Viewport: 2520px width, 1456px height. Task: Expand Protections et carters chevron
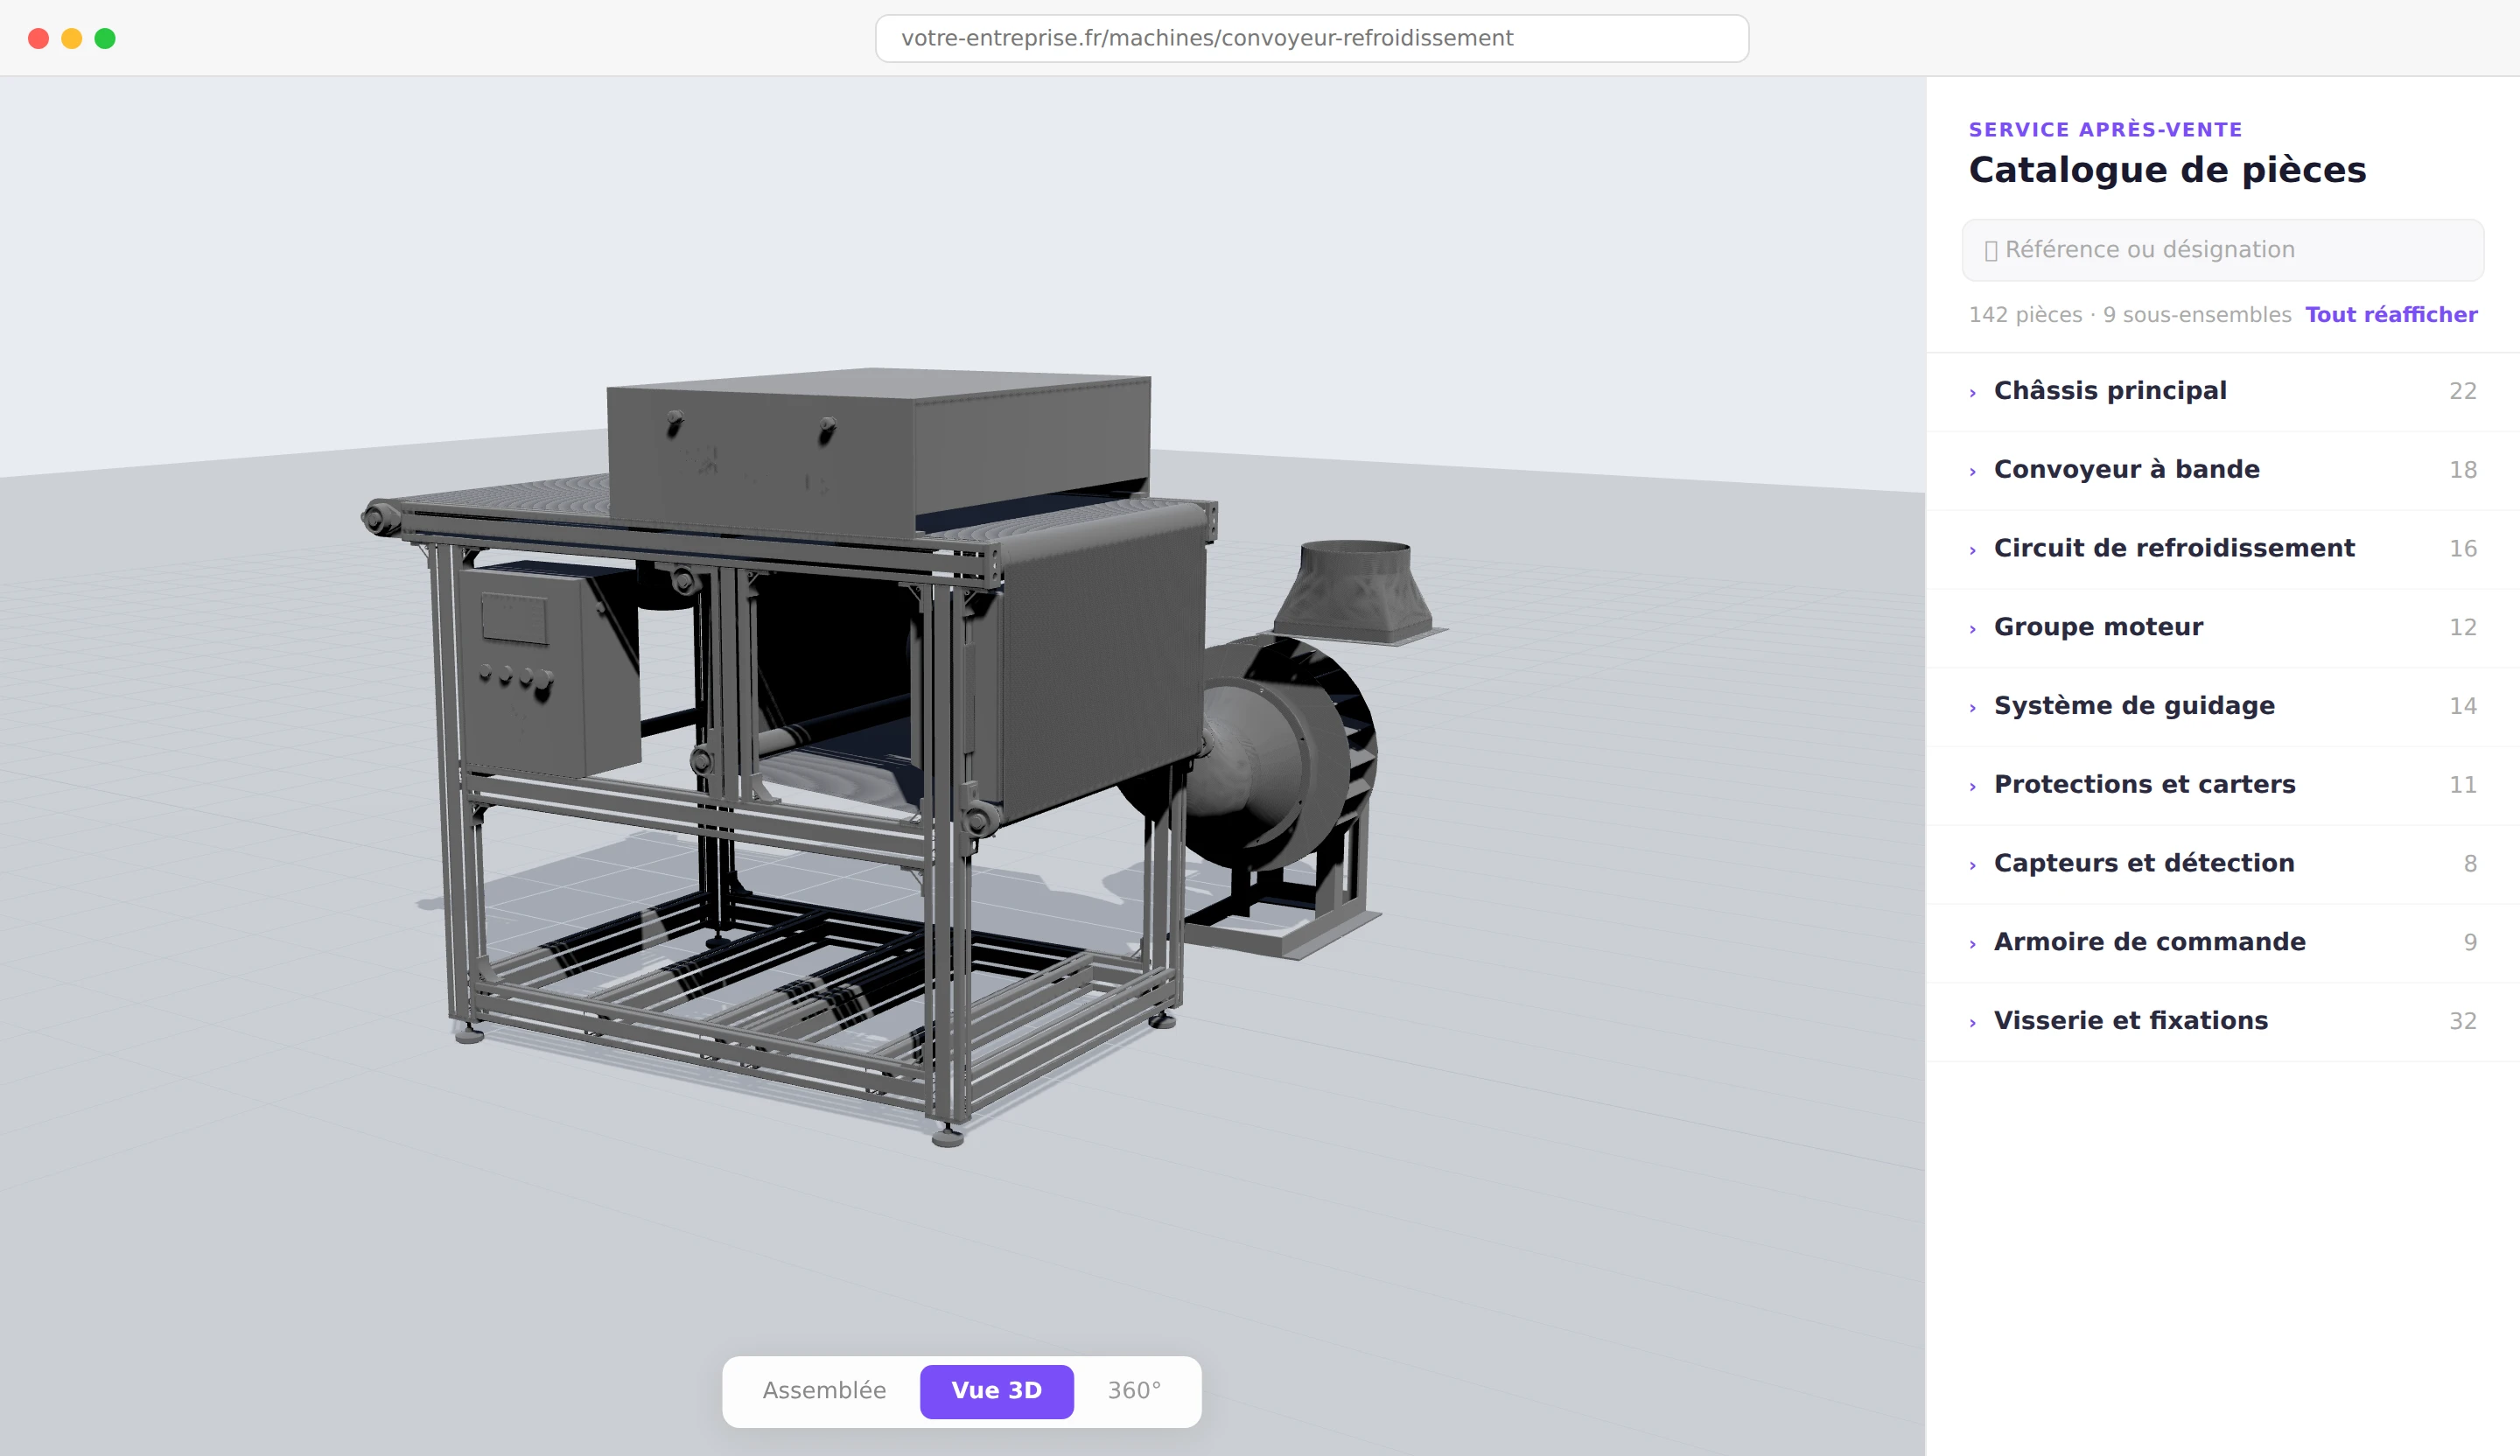pos(1972,787)
